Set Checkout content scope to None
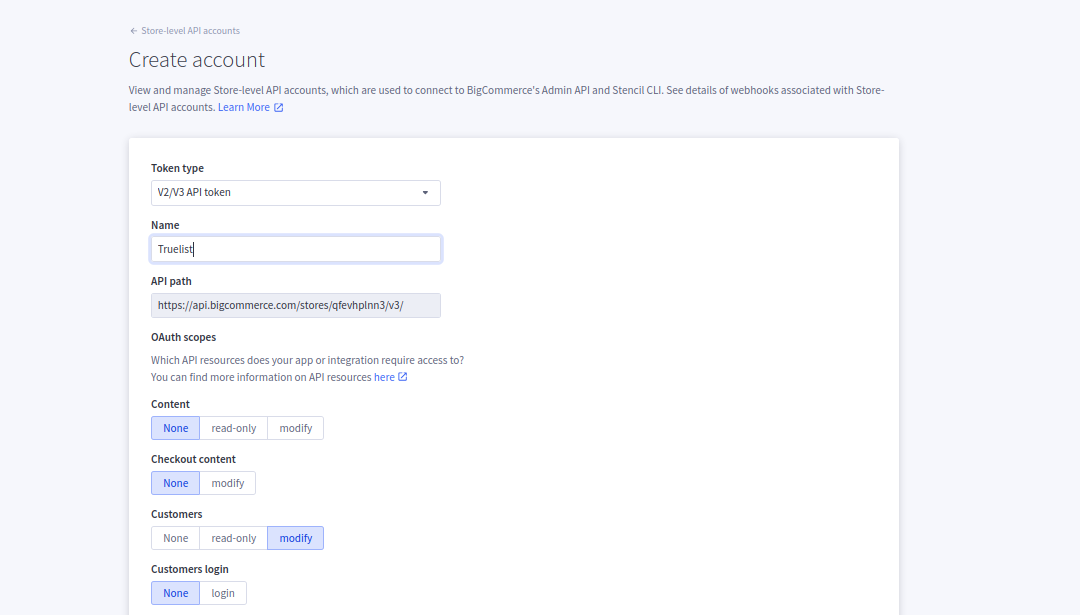Screen dimensions: 1080x615 pos(176,483)
